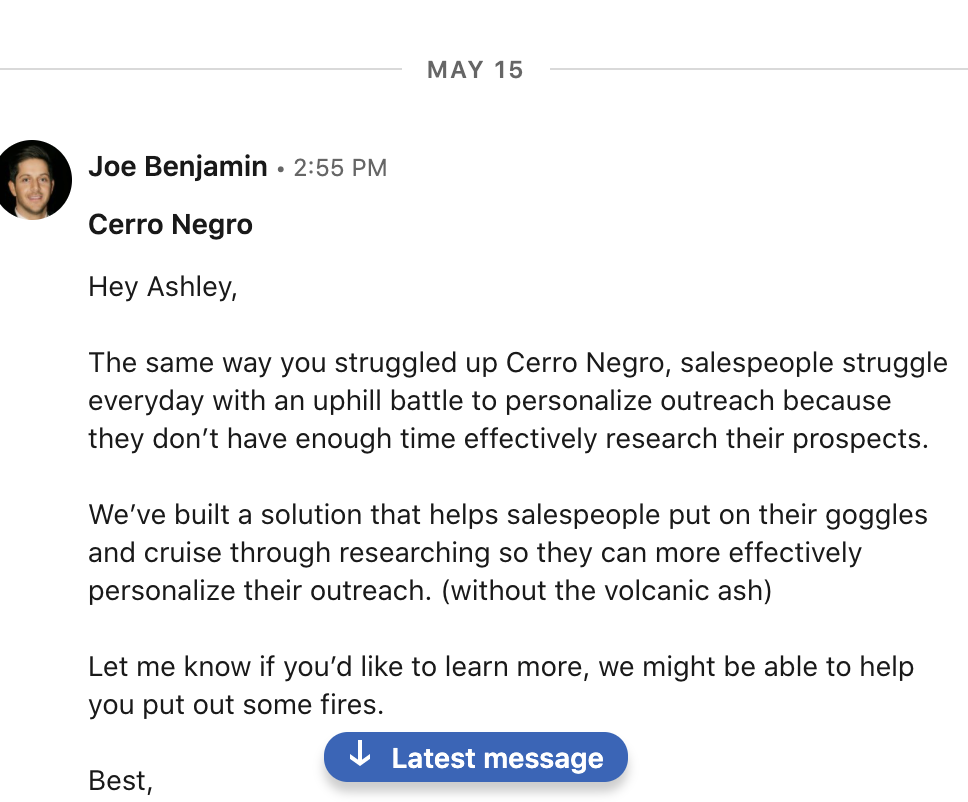Click the MAY 15 date divider
The image size is (968, 802).
click(x=475, y=70)
